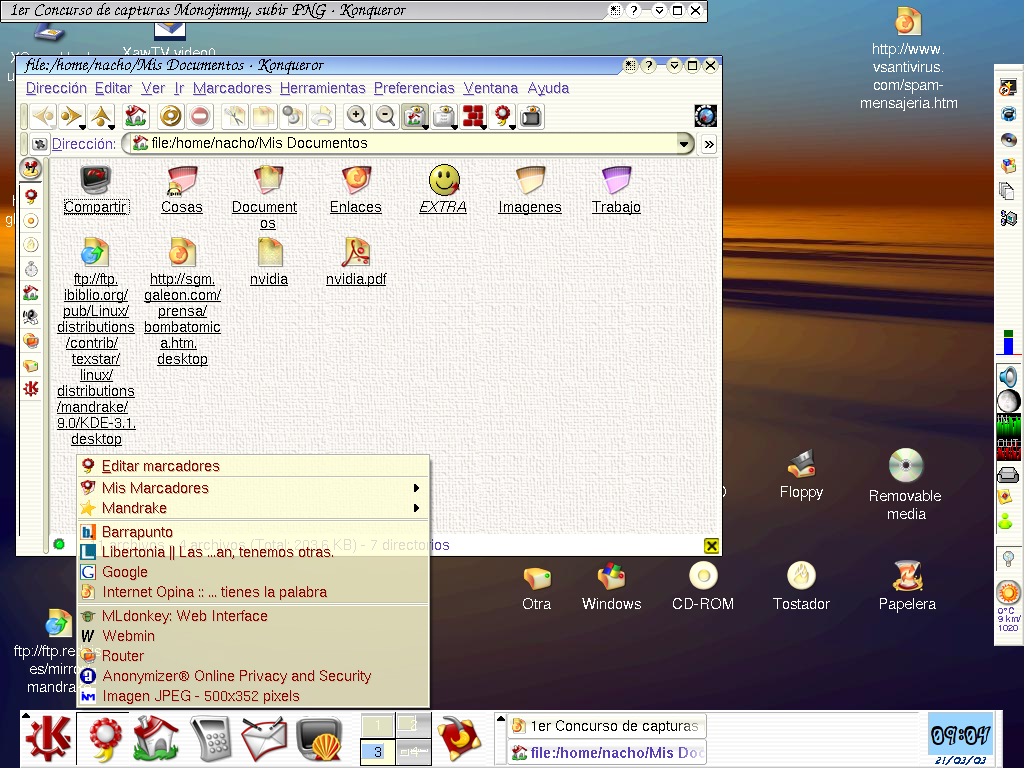
Task: Switch to file:/home/nacho/Mis Doc task
Action: 607,752
